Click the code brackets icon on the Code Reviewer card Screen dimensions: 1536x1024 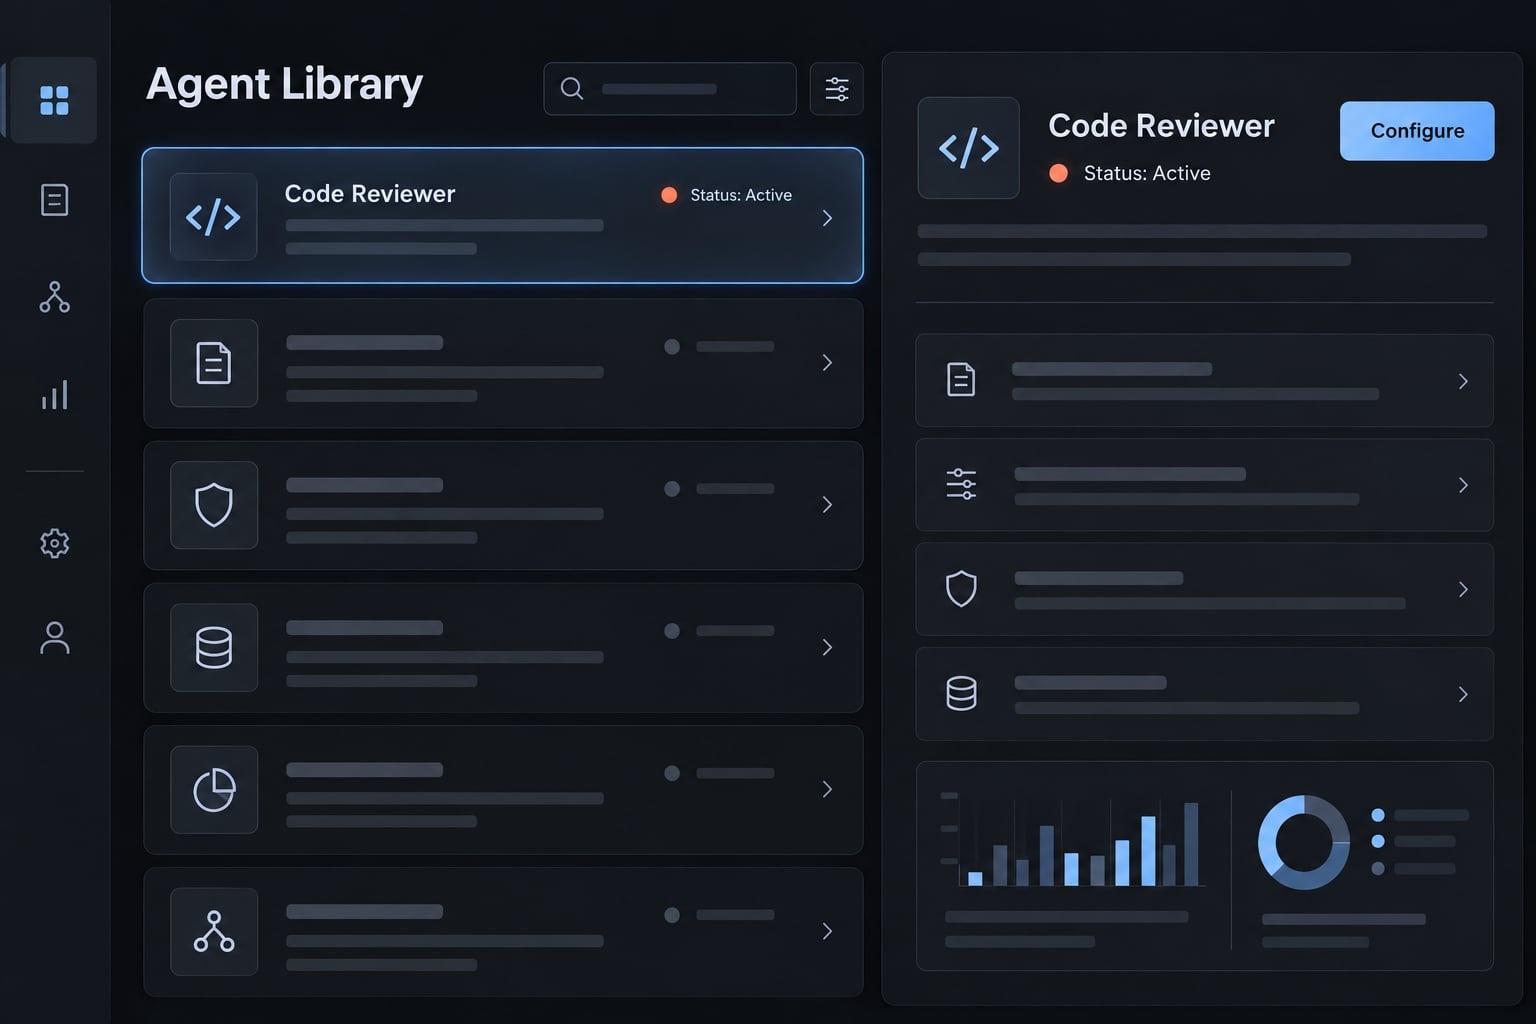[x=213, y=217]
